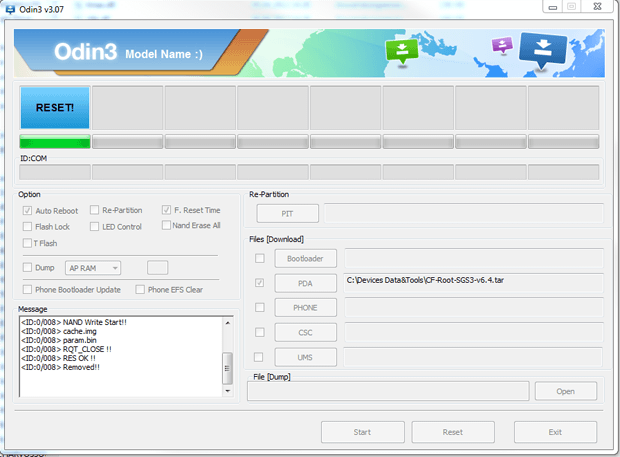Screen dimensions: 620x457
Task: Enable the LED Control checkbox
Action: click(x=94, y=227)
